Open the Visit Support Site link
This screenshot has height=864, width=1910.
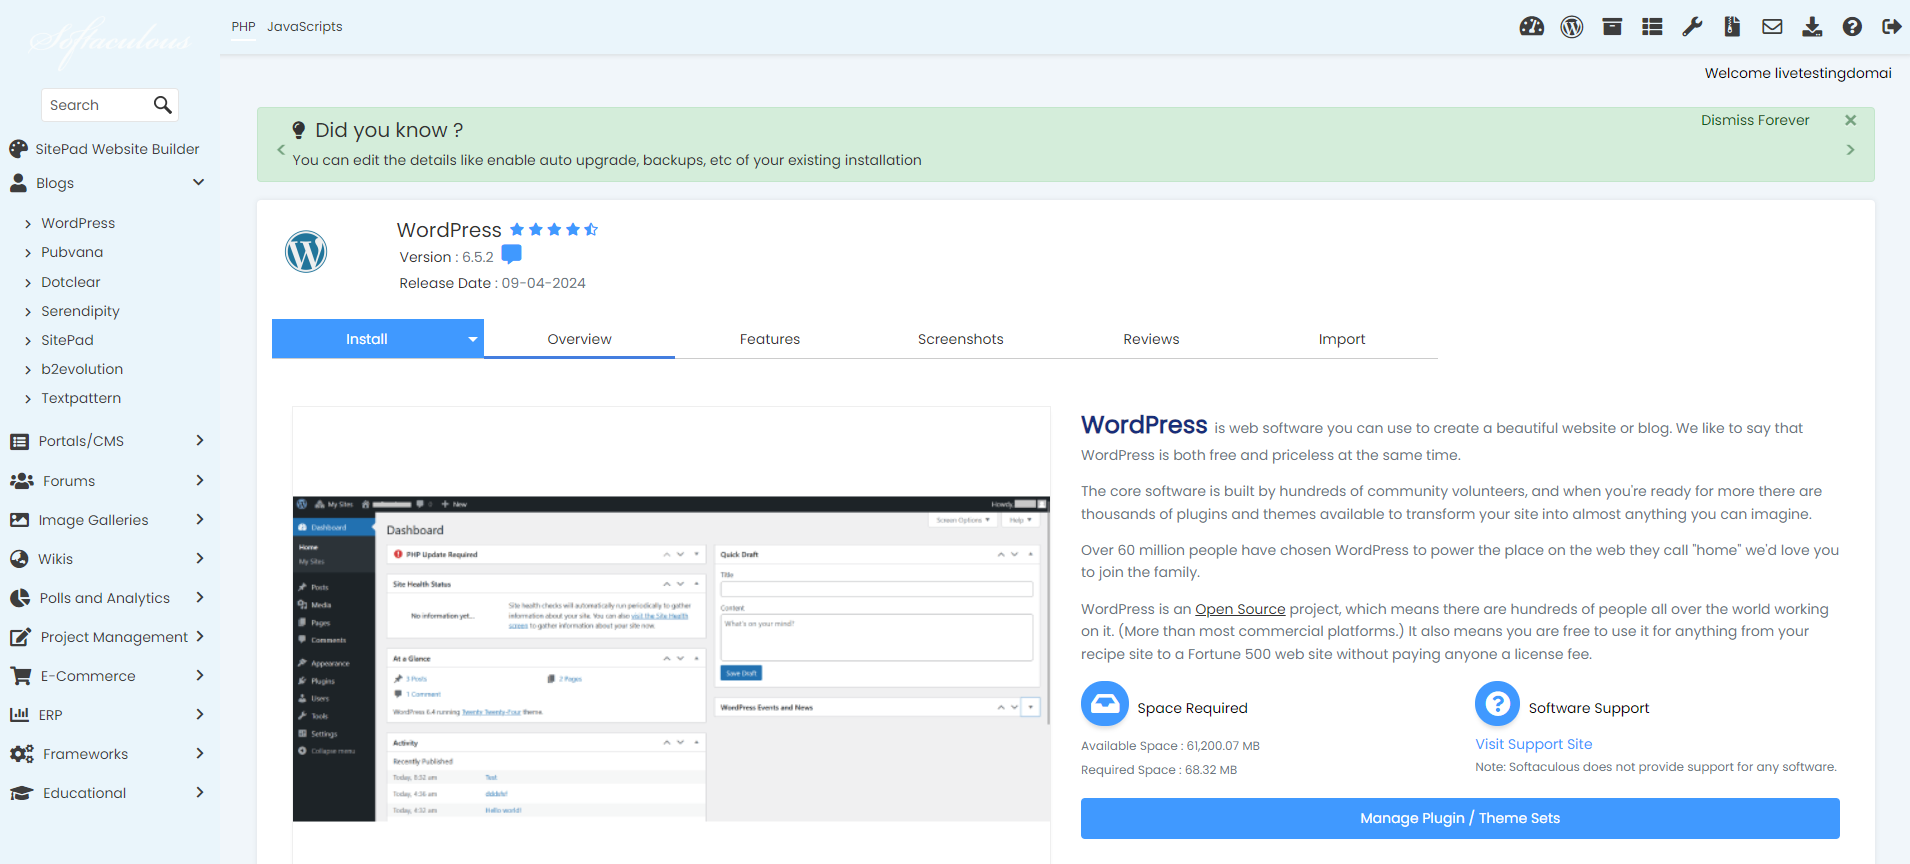(1533, 744)
